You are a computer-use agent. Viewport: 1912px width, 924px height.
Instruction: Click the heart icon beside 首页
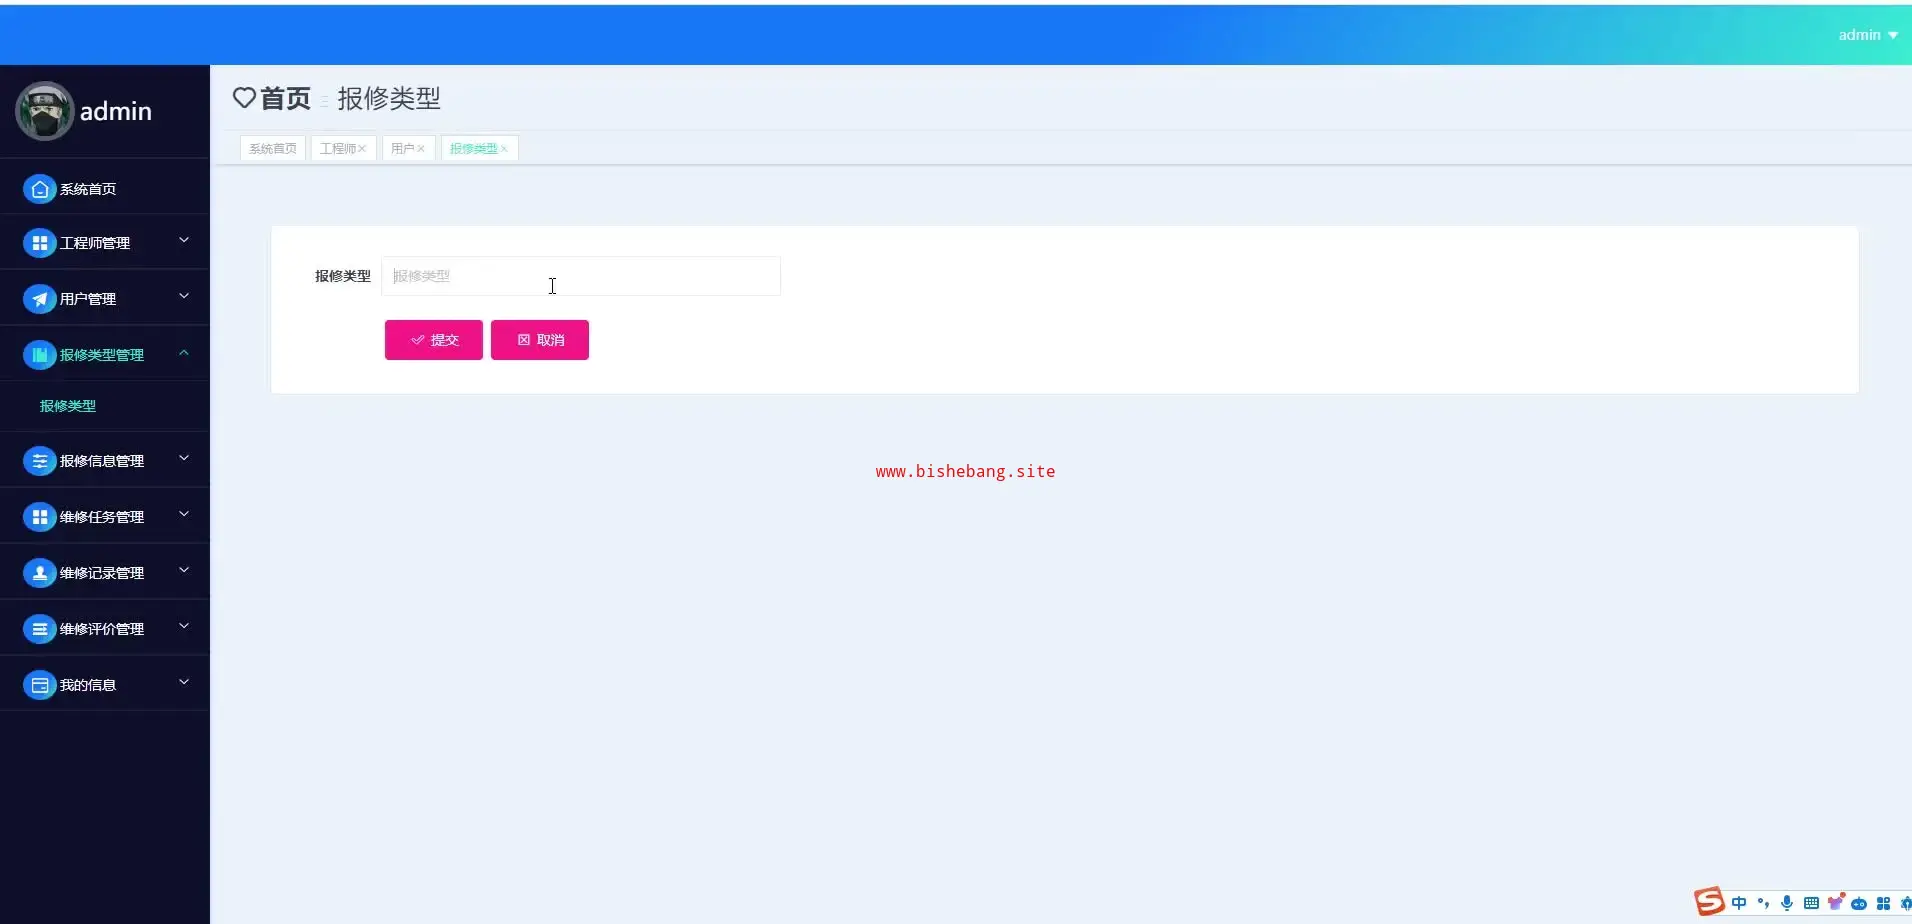click(x=244, y=98)
